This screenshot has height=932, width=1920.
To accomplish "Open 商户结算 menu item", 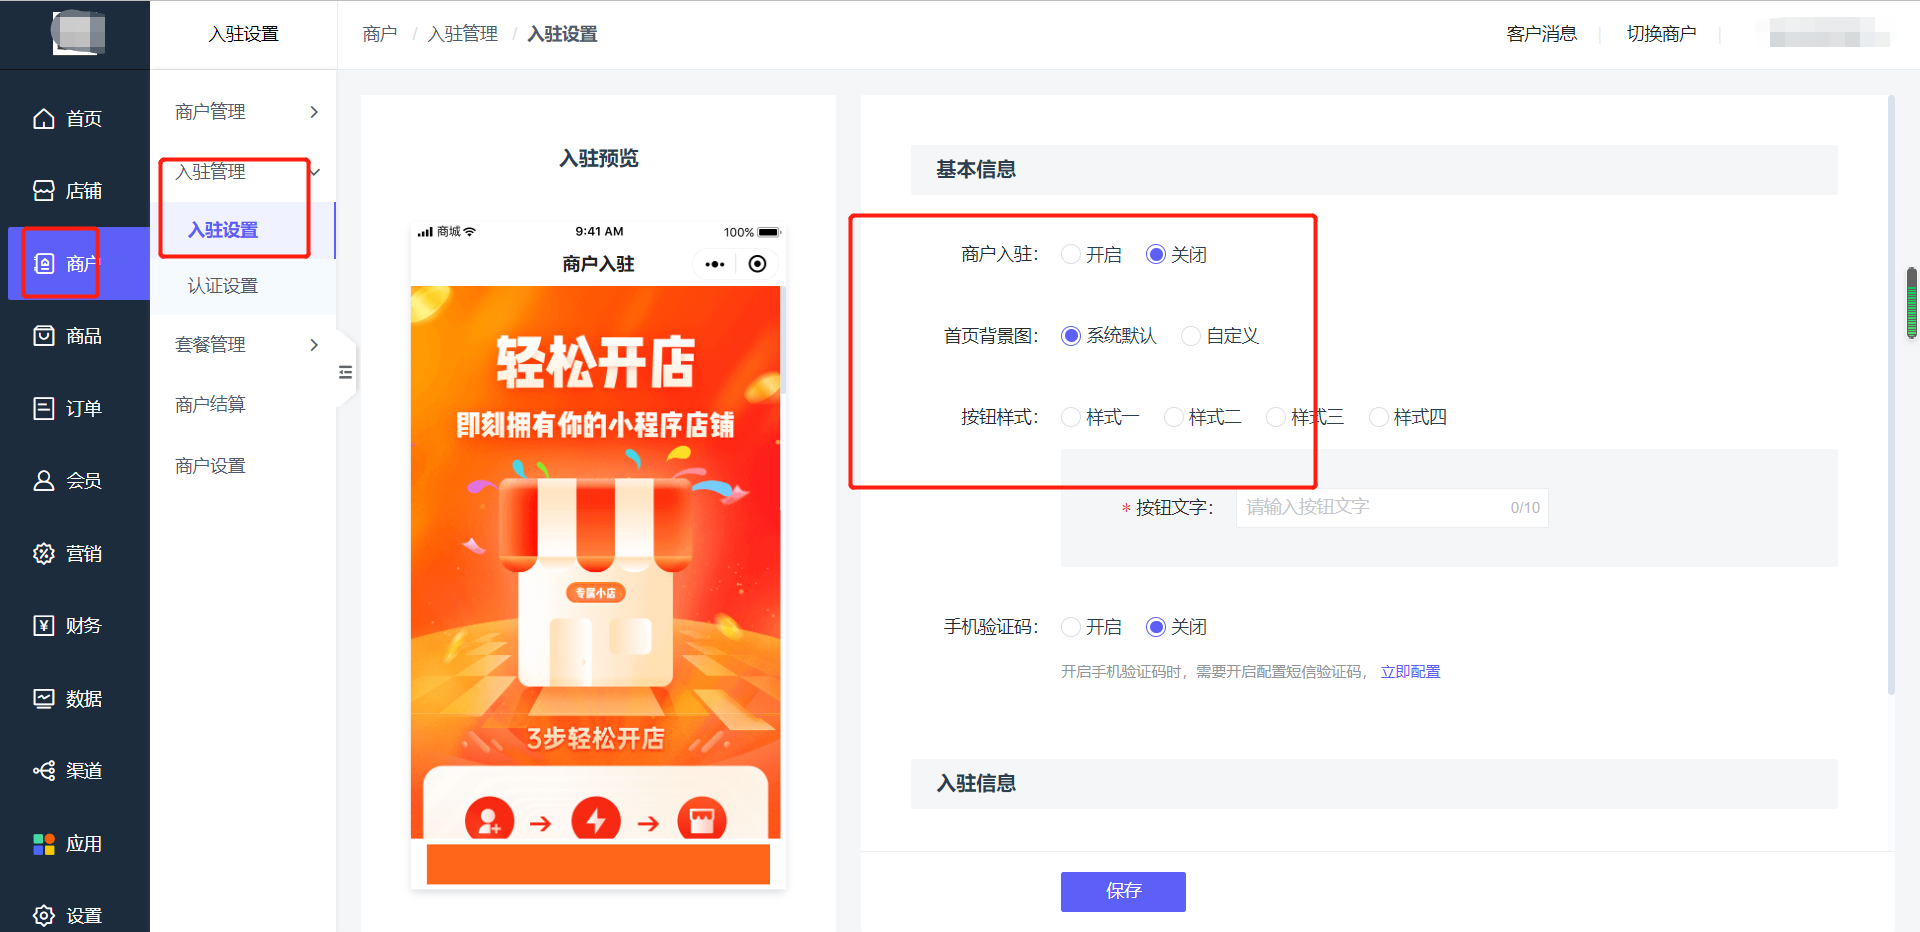I will point(210,405).
